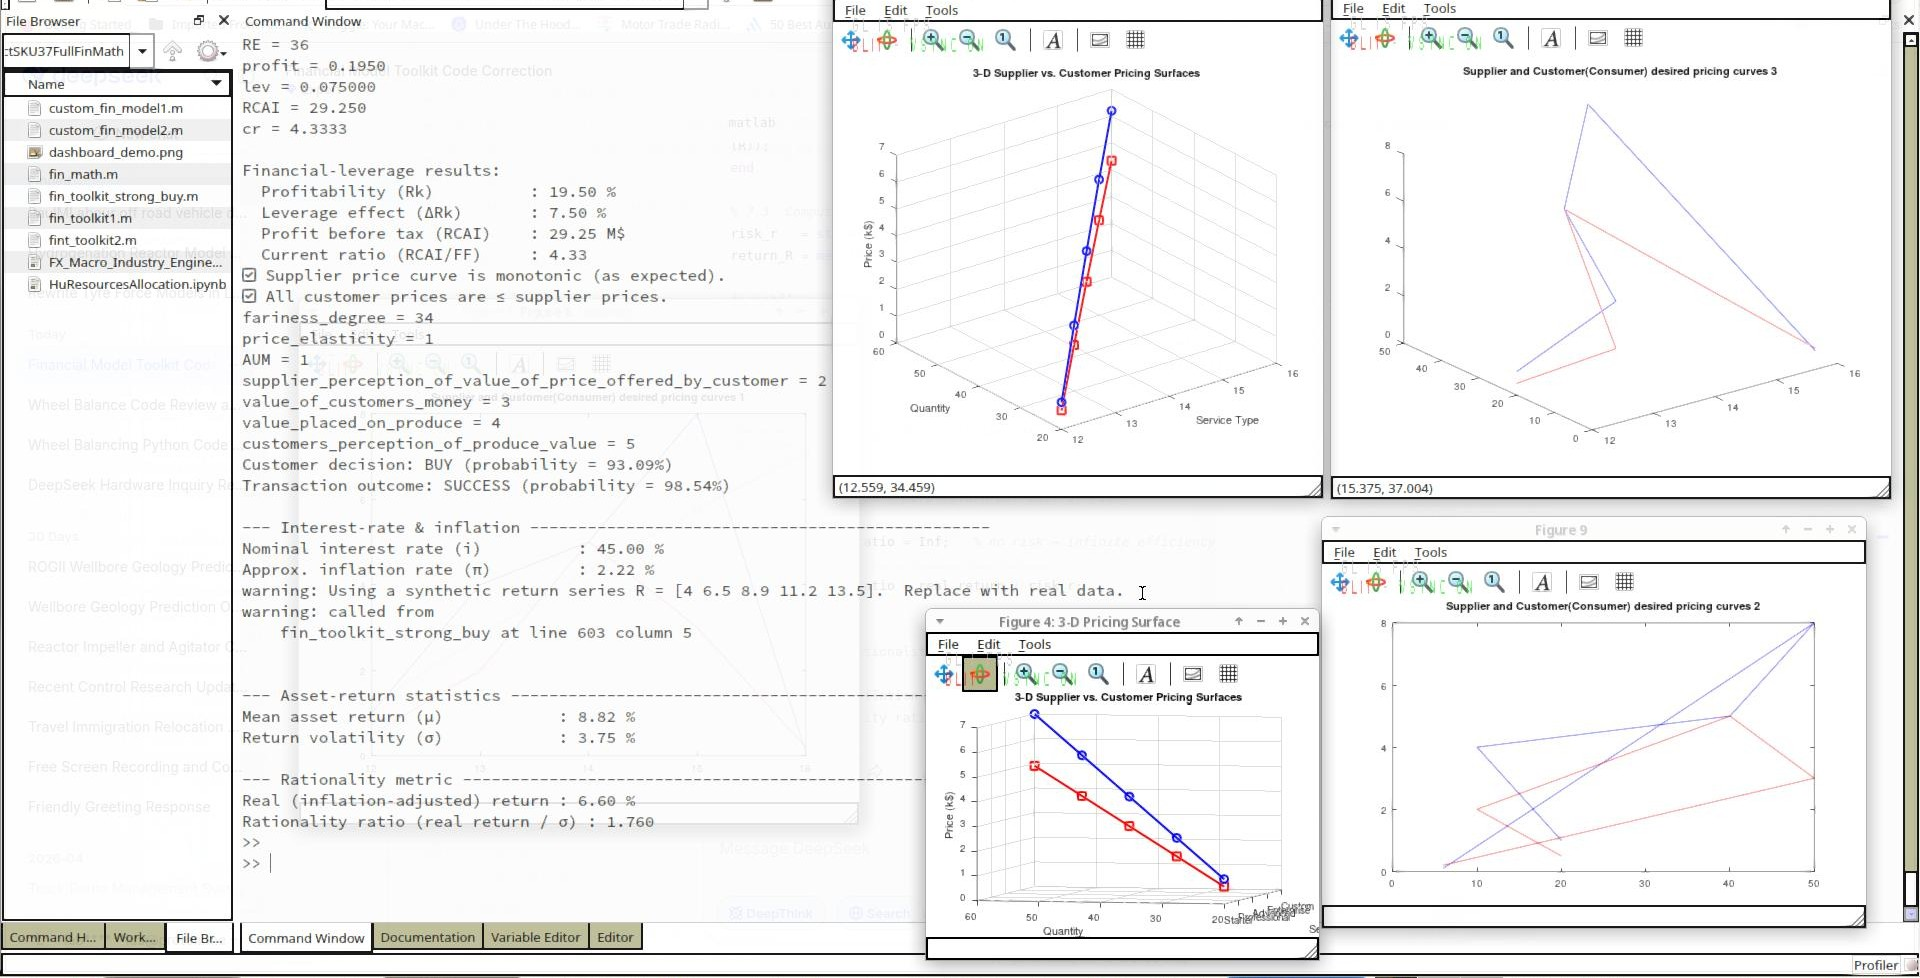Image resolution: width=1920 pixels, height=978 pixels.
Task: Toggle grid icon in Figure 4 toolbar
Action: [x=1229, y=675]
